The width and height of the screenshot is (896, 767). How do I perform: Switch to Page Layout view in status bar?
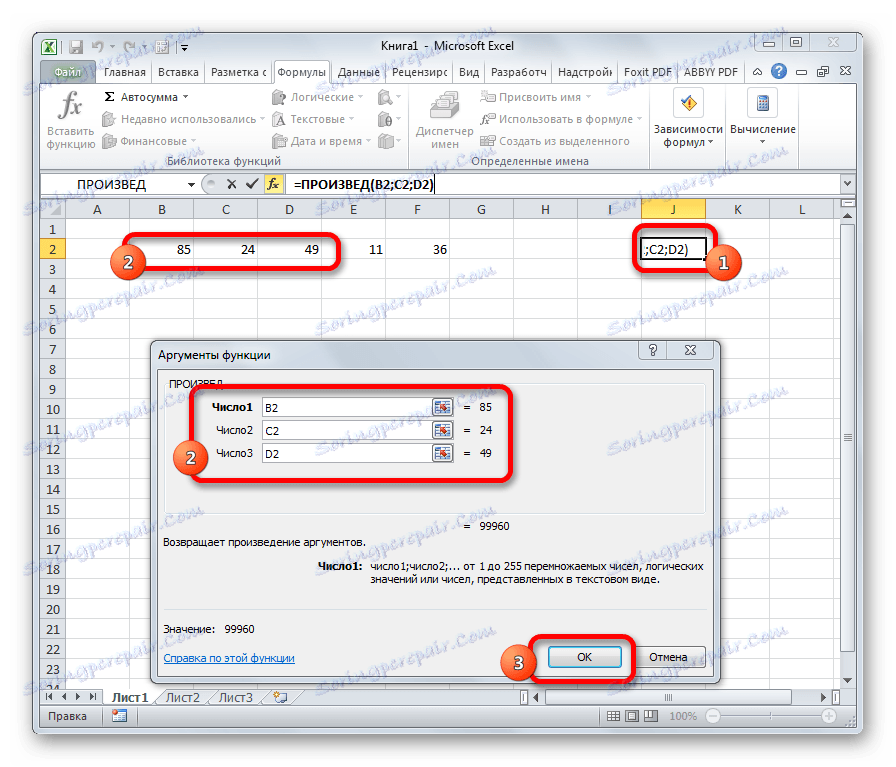click(x=632, y=716)
